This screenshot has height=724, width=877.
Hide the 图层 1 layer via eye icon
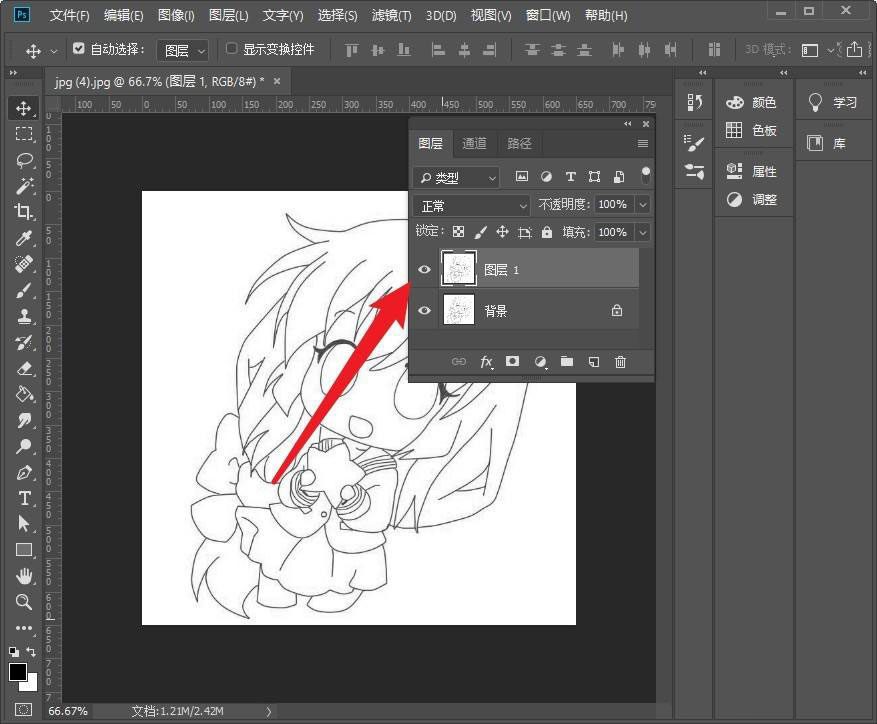click(425, 270)
